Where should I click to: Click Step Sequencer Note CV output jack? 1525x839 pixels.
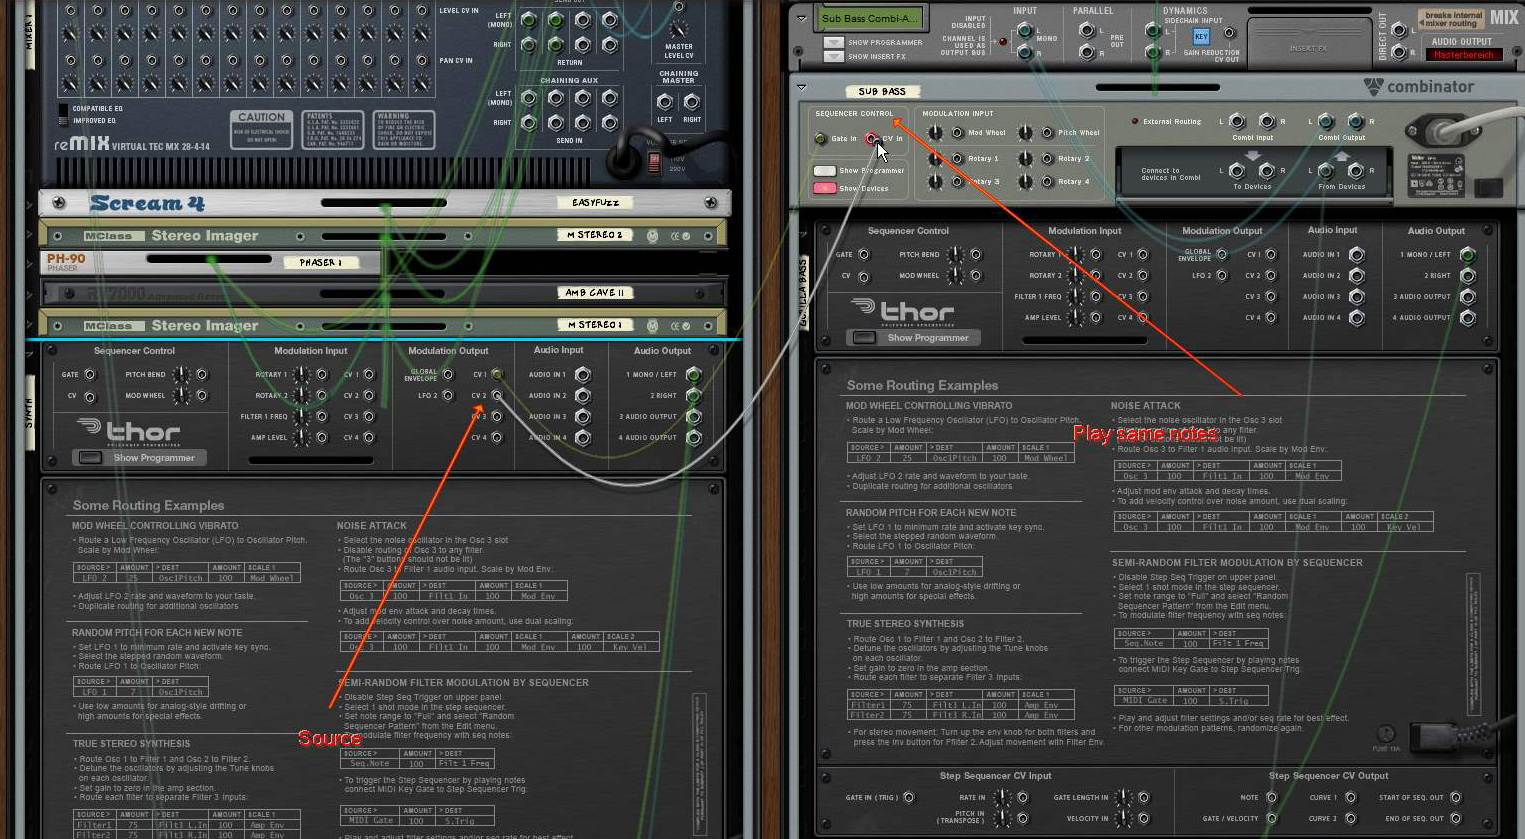click(1272, 798)
